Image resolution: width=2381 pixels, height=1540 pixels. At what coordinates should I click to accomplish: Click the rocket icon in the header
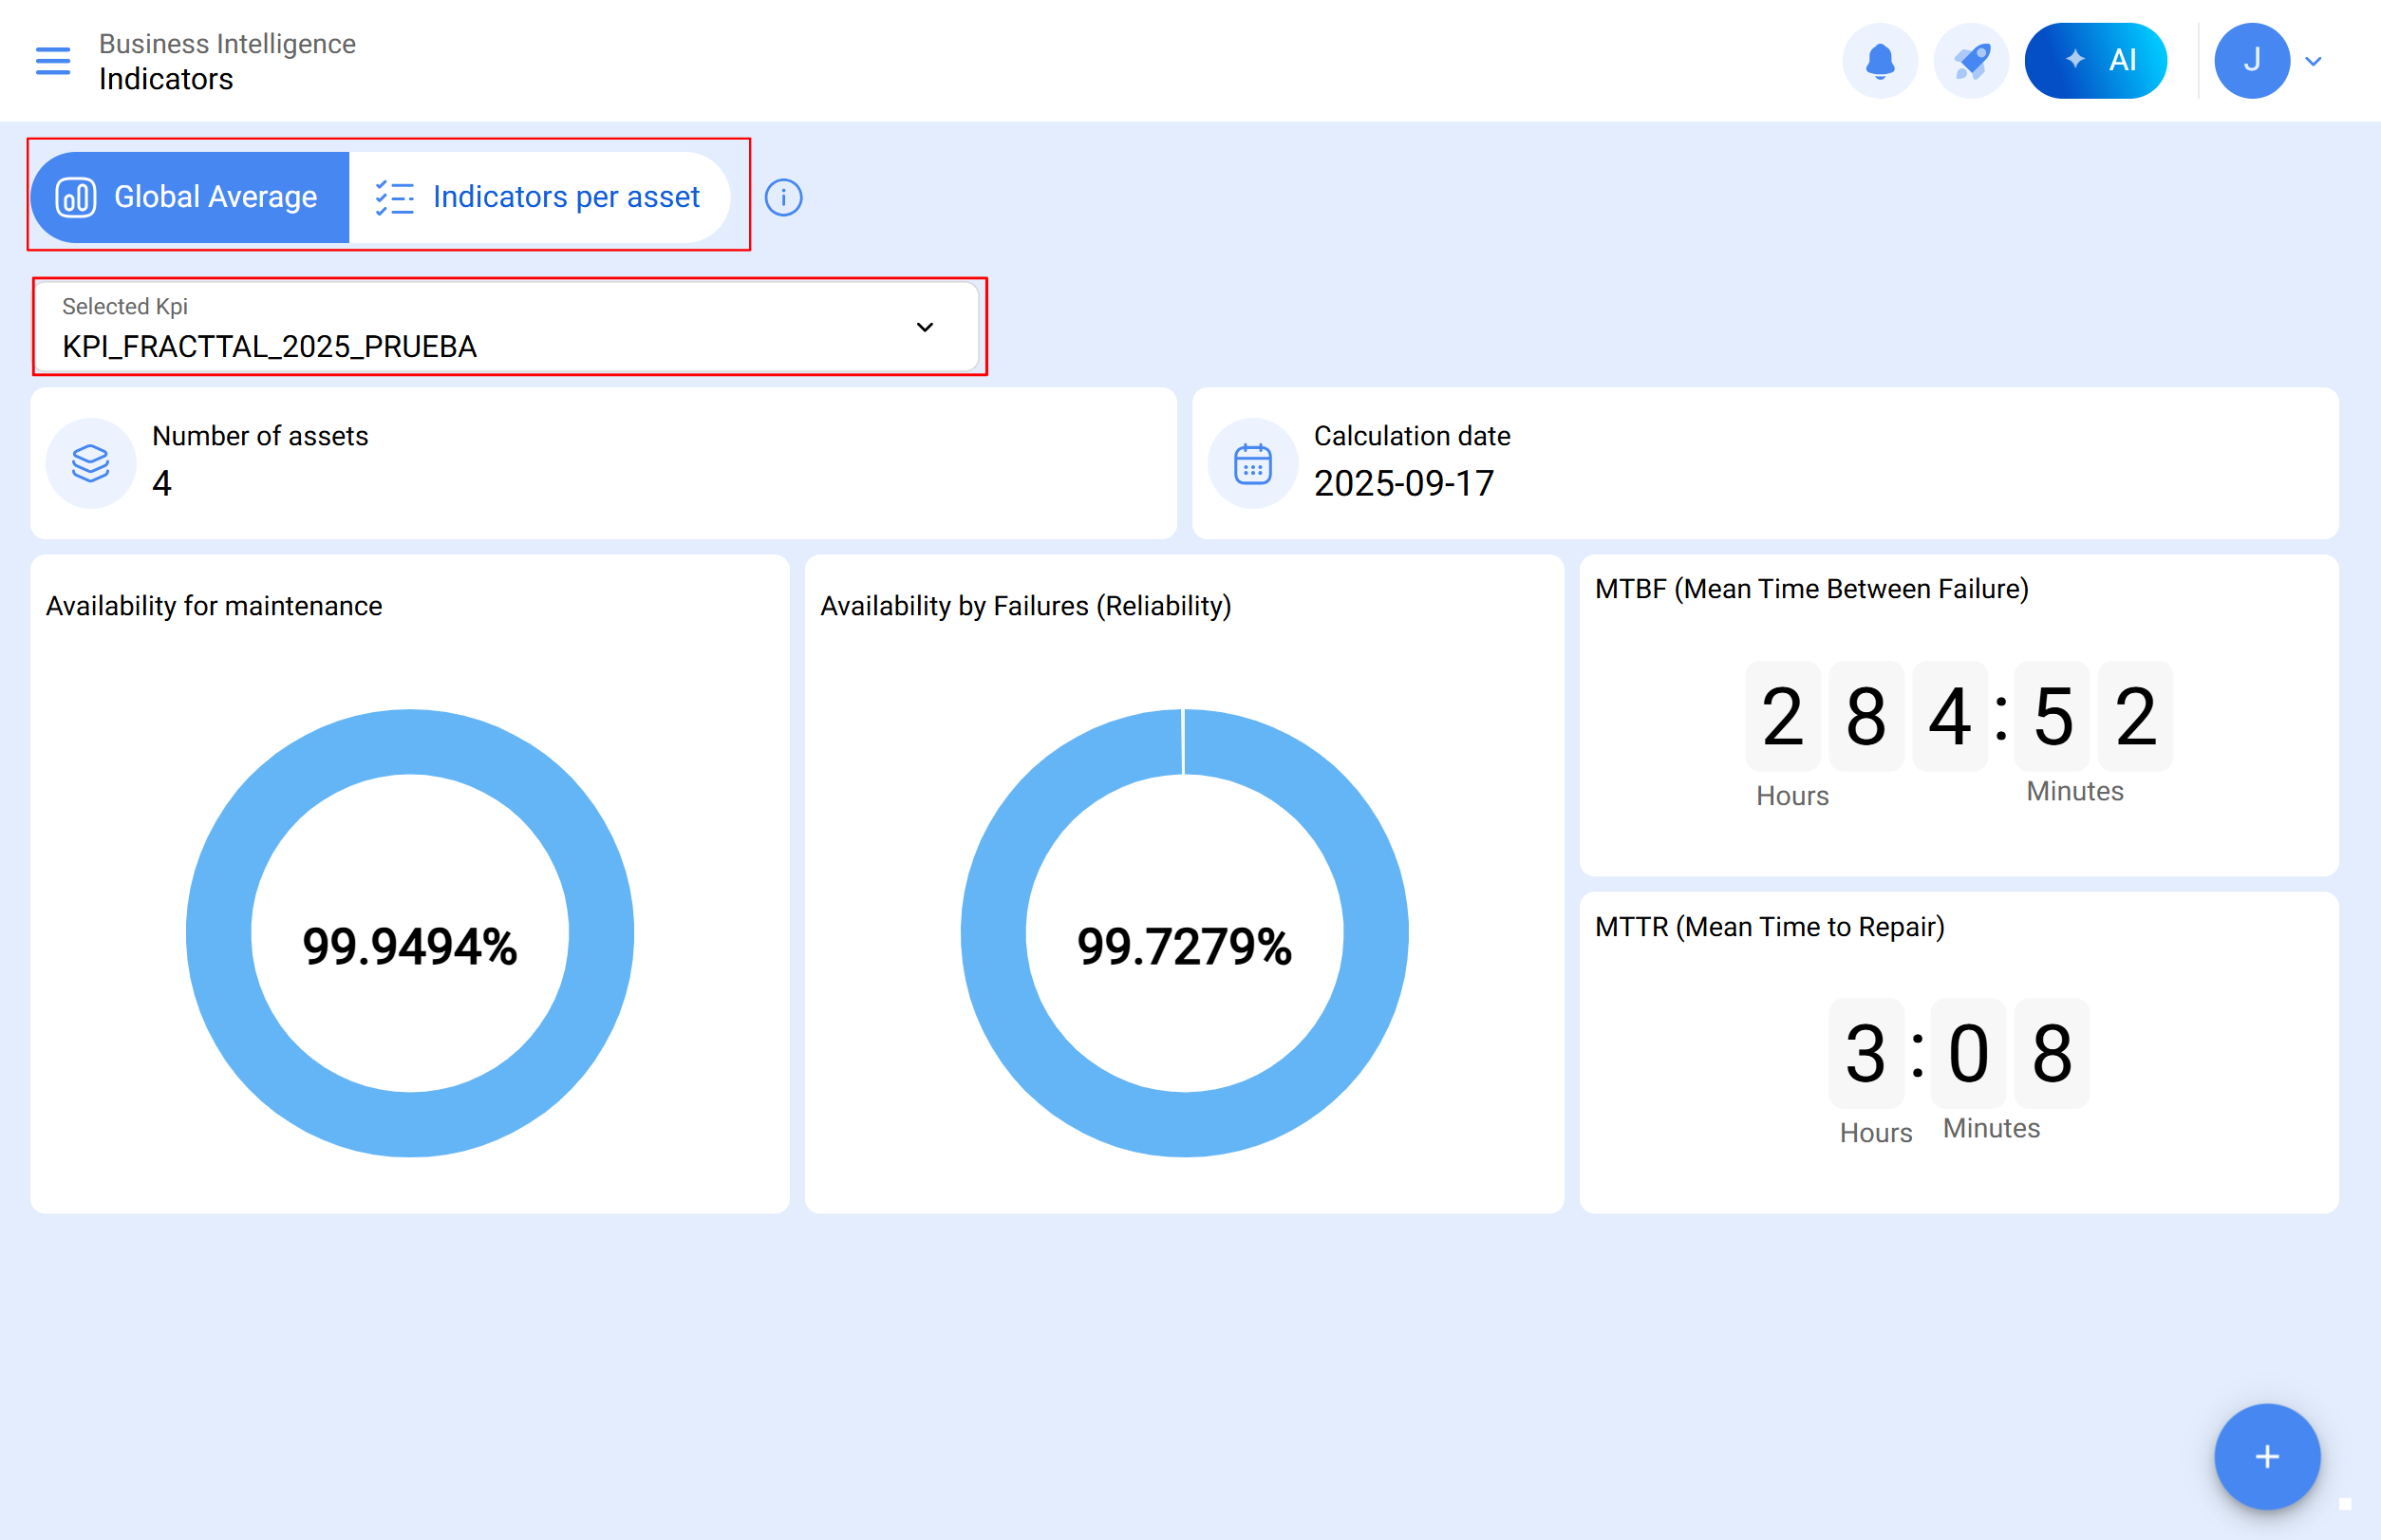(1970, 61)
